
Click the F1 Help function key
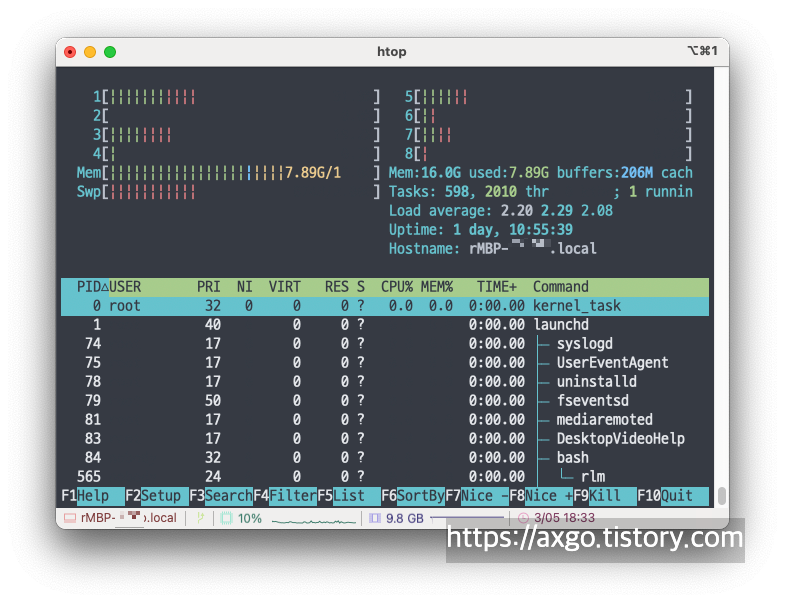[x=93, y=496]
